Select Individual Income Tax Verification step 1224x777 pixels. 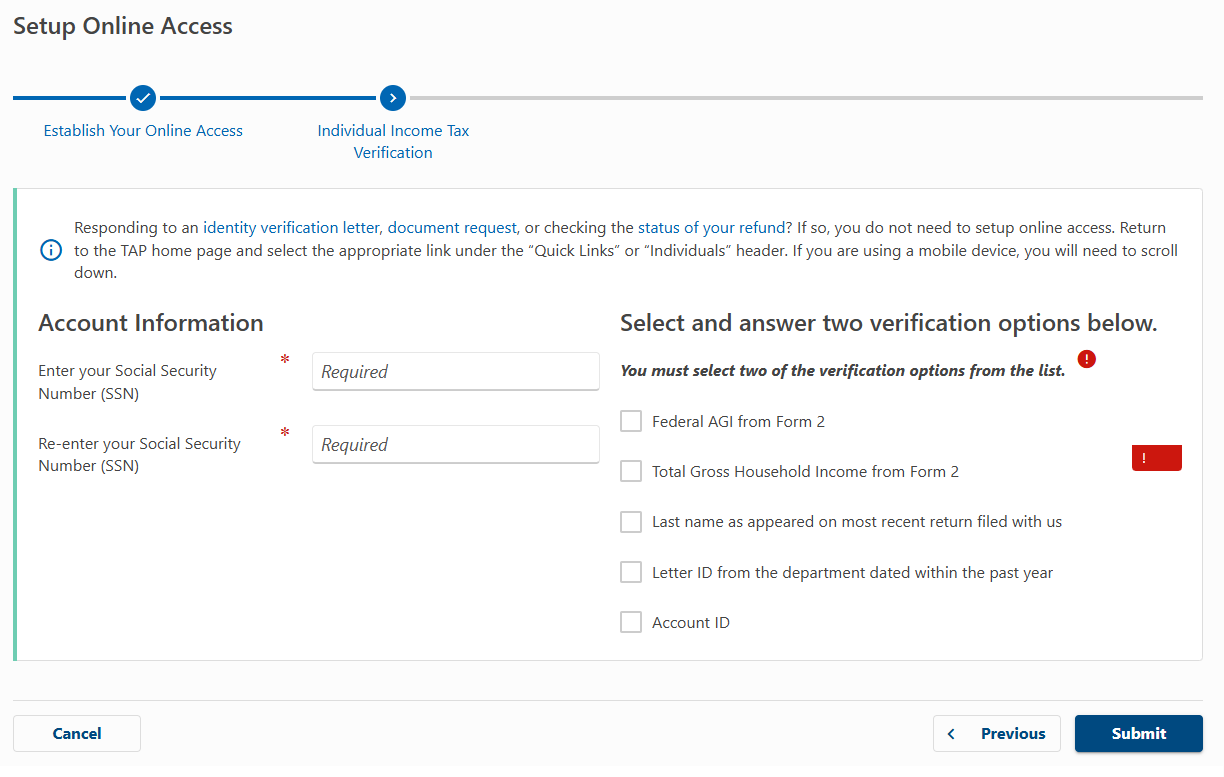coord(393,142)
